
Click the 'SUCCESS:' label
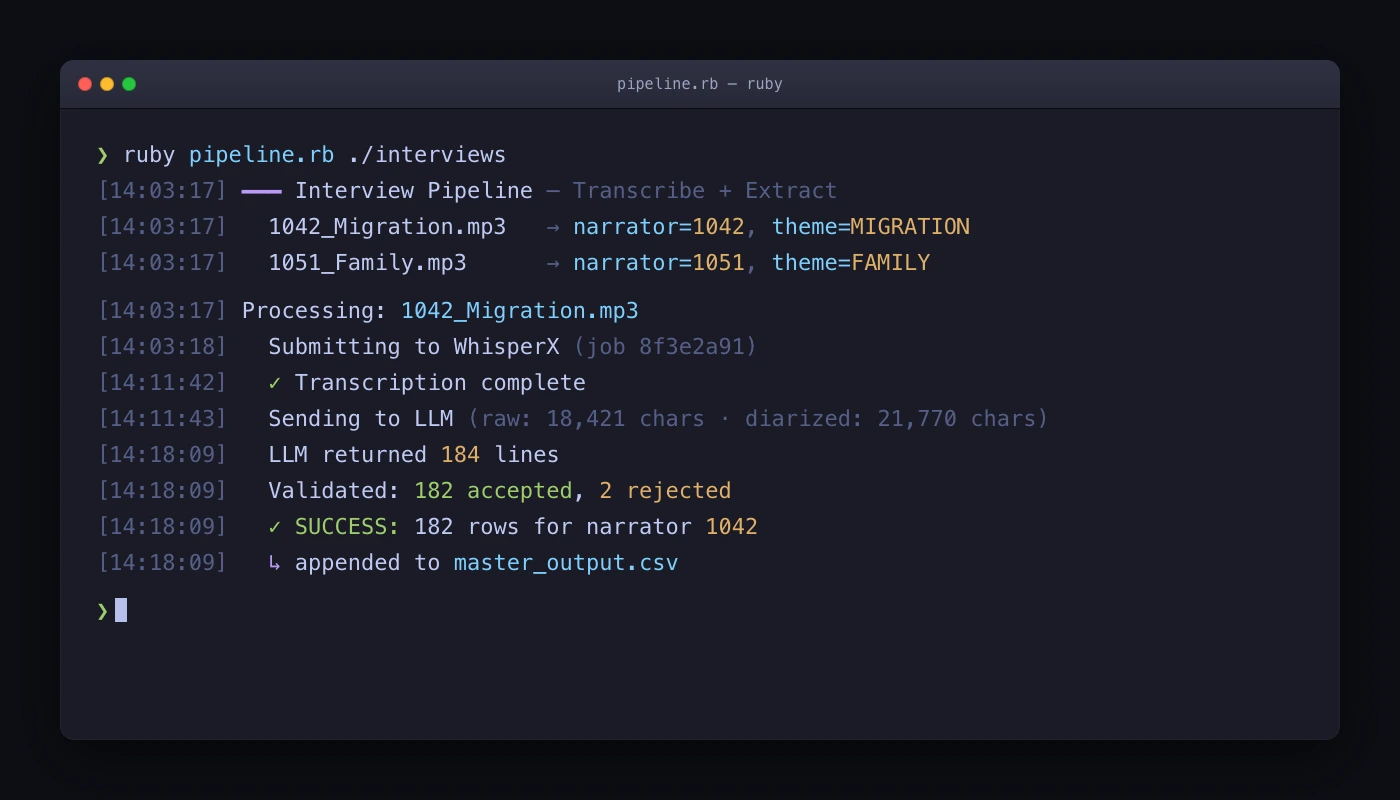point(347,527)
